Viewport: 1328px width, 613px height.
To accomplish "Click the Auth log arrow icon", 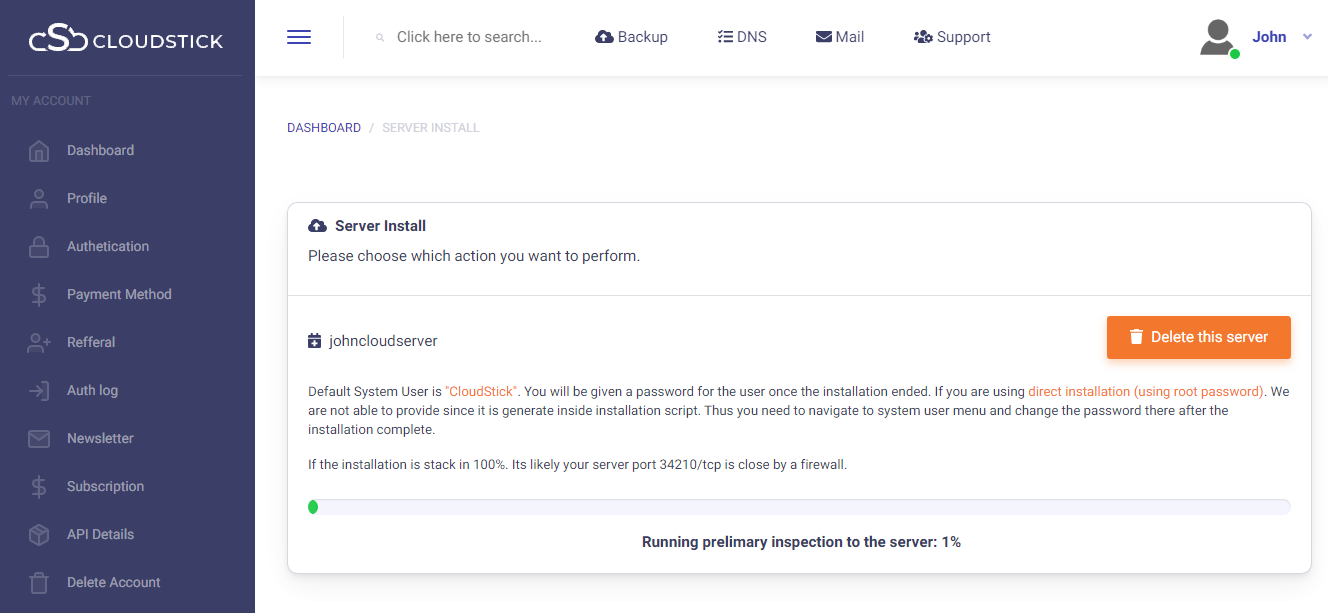I will [39, 391].
